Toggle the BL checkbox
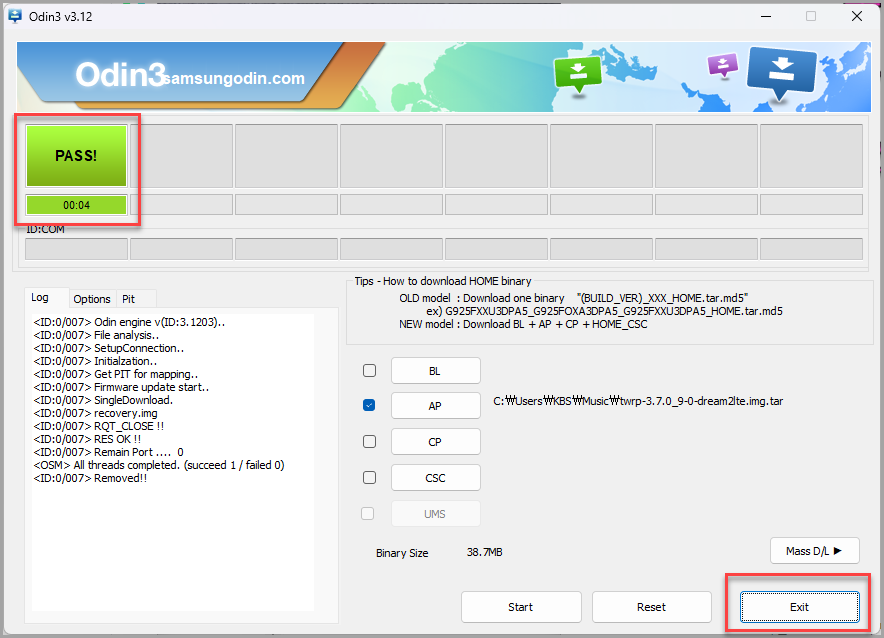The width and height of the screenshot is (884, 638). coord(369,370)
